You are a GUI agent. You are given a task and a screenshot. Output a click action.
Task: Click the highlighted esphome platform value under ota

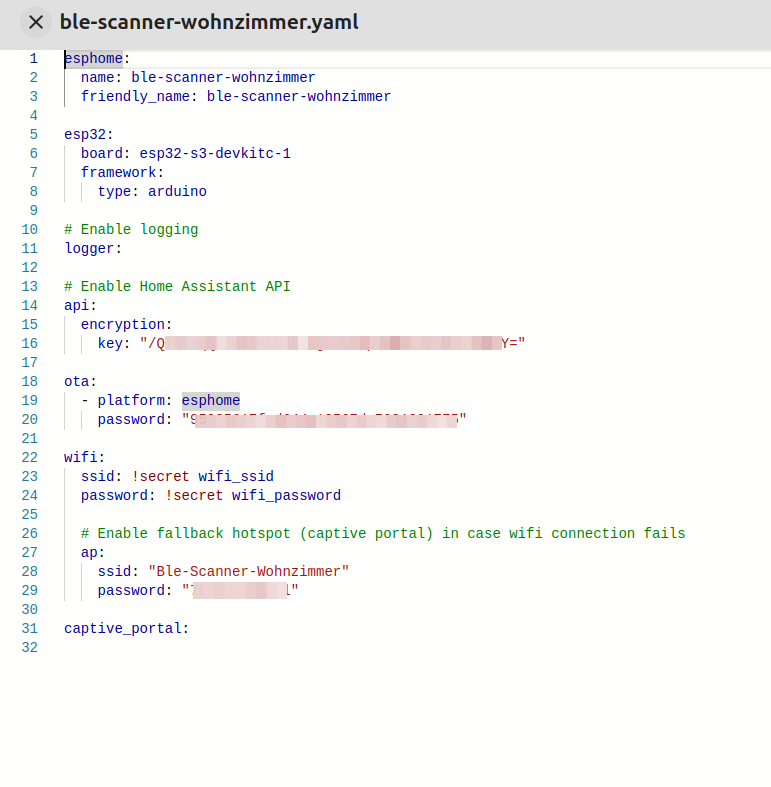(210, 400)
